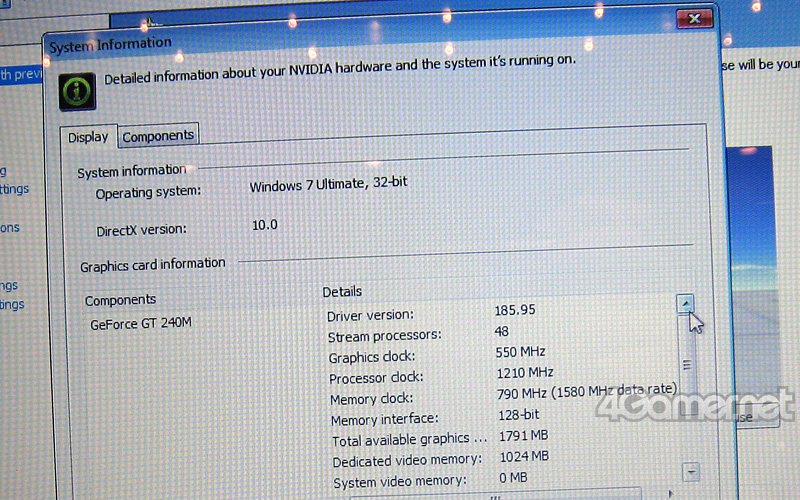Click the Processor clock value '1210 MHz'
Image resolution: width=800 pixels, height=500 pixels.
[x=525, y=373]
